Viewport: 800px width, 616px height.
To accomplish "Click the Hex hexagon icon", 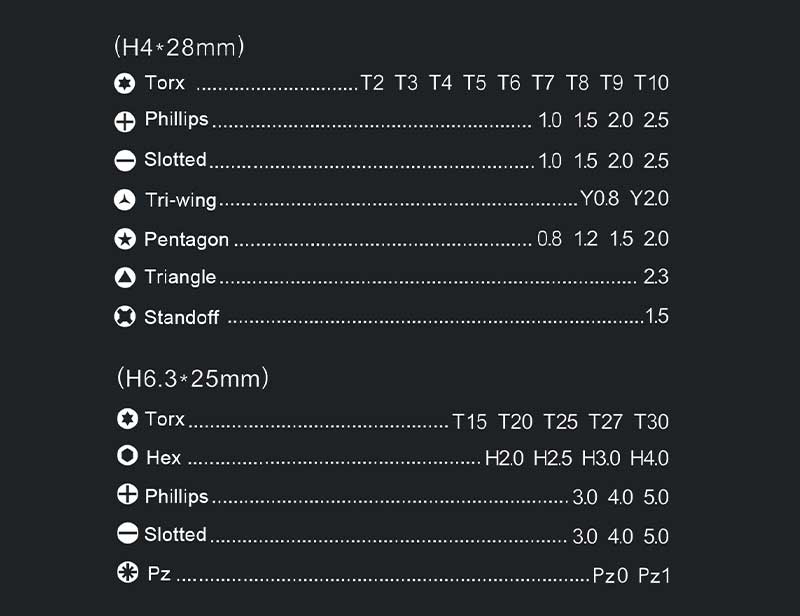I will (127, 456).
